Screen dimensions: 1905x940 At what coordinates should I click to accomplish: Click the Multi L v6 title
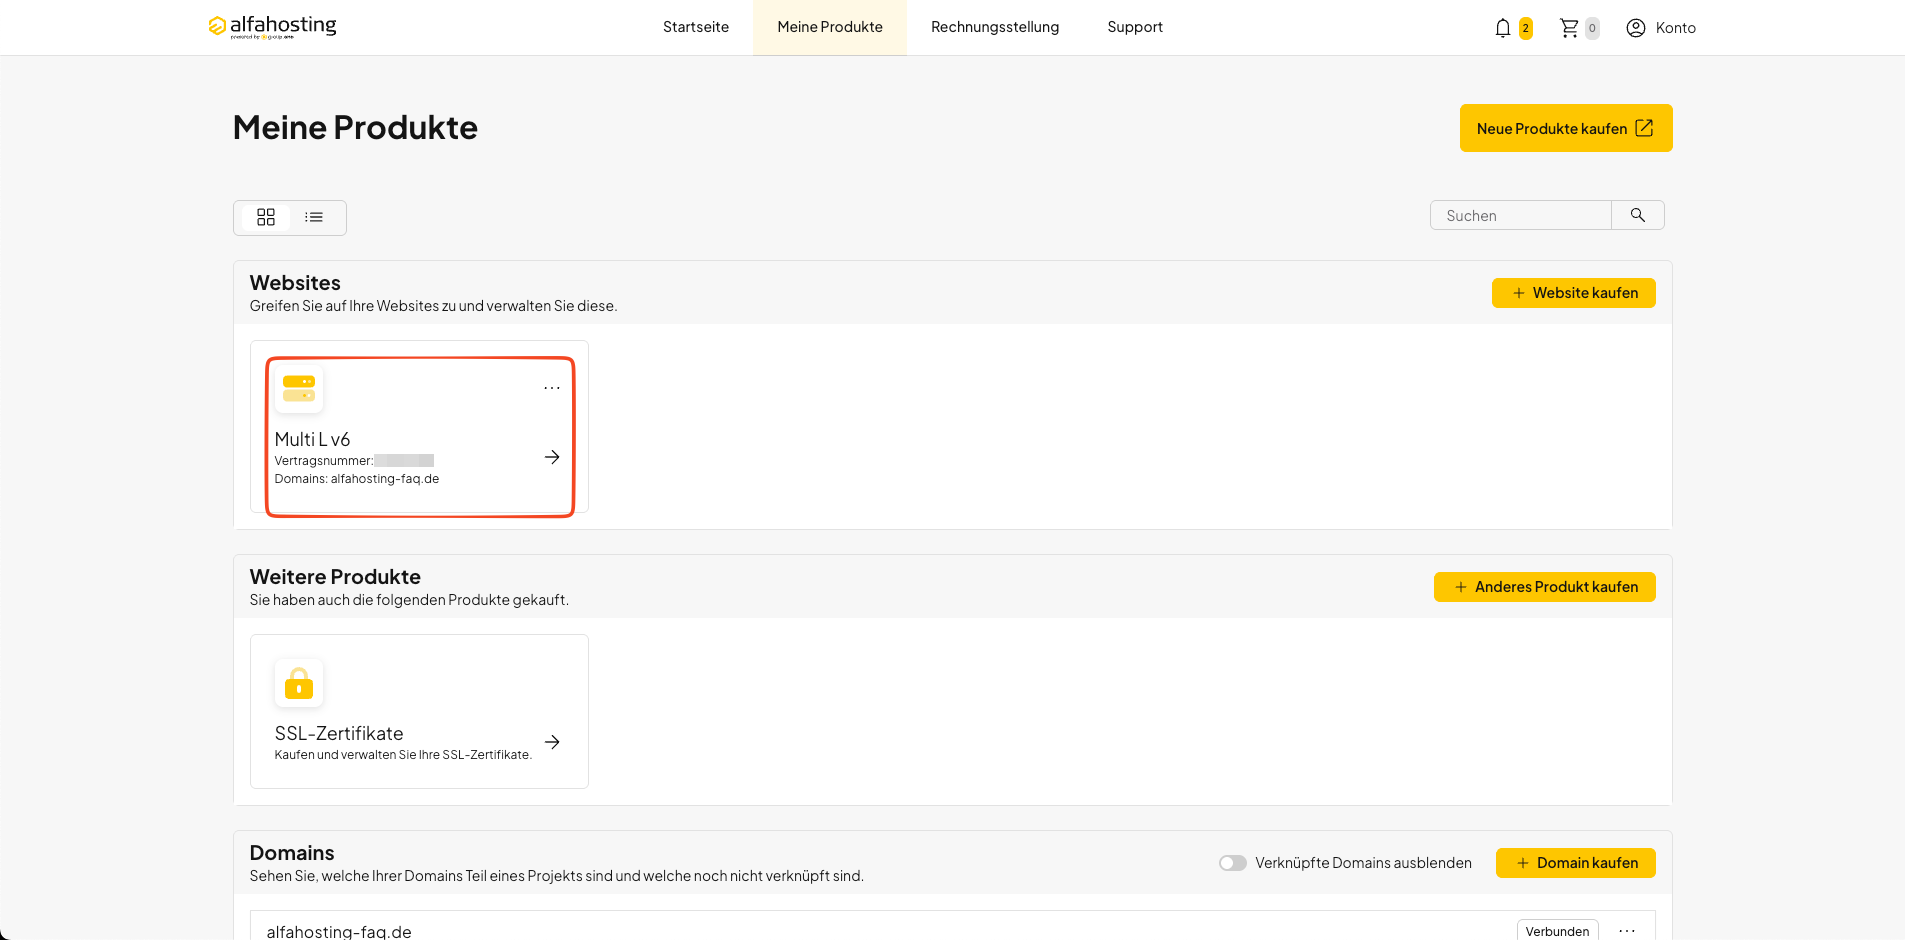tap(312, 439)
